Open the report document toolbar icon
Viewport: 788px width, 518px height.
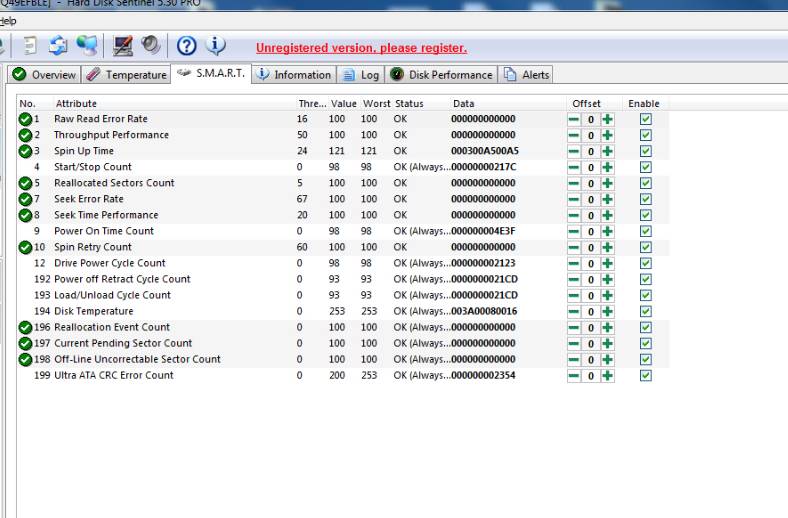(30, 46)
